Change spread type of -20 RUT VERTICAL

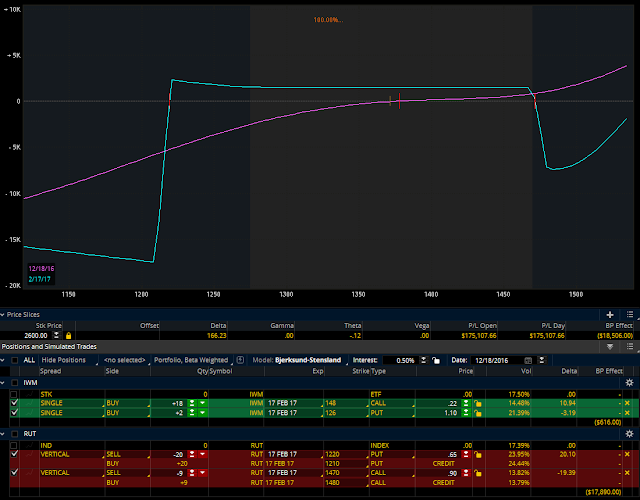pos(72,454)
